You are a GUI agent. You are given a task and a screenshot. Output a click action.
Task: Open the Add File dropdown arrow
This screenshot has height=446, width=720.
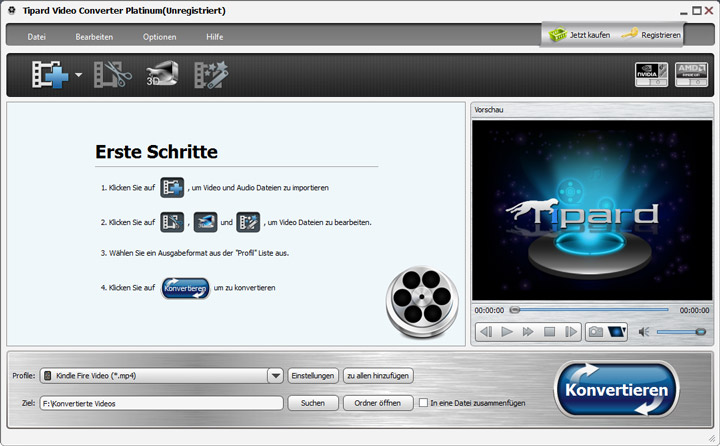click(79, 74)
